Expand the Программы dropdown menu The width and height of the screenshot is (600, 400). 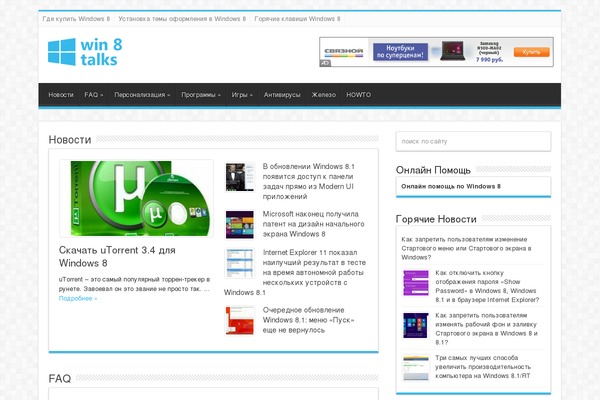click(x=201, y=95)
